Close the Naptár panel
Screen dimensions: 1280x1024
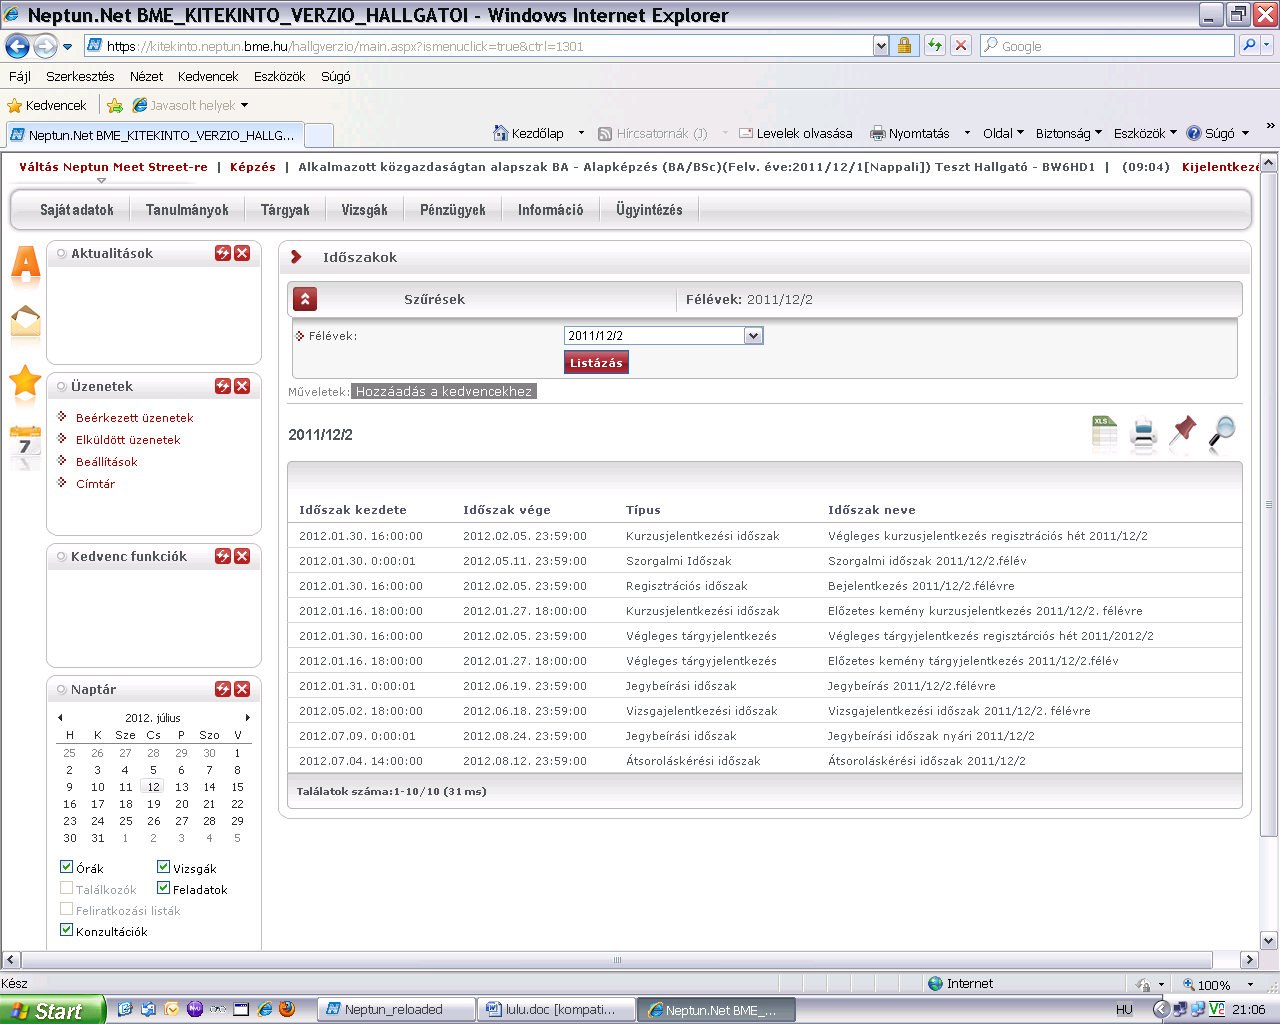tap(242, 689)
